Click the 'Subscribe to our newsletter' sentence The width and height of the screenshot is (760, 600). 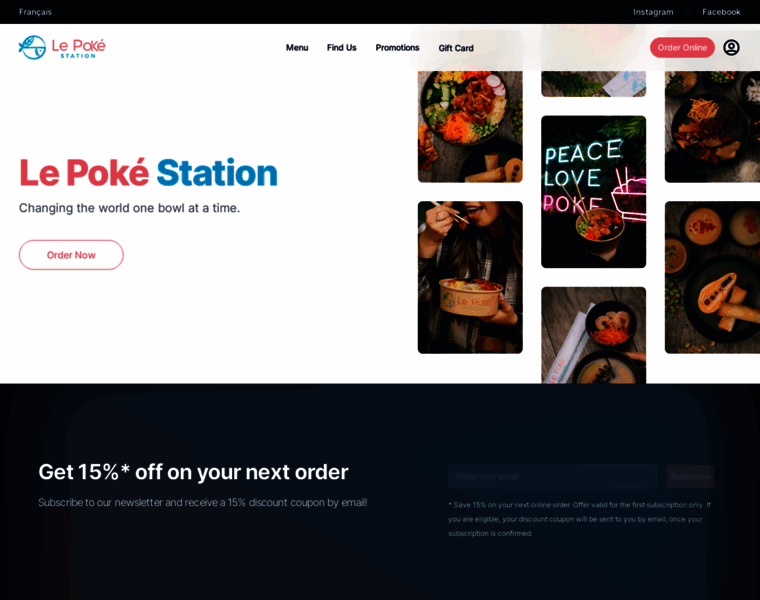[x=203, y=503]
